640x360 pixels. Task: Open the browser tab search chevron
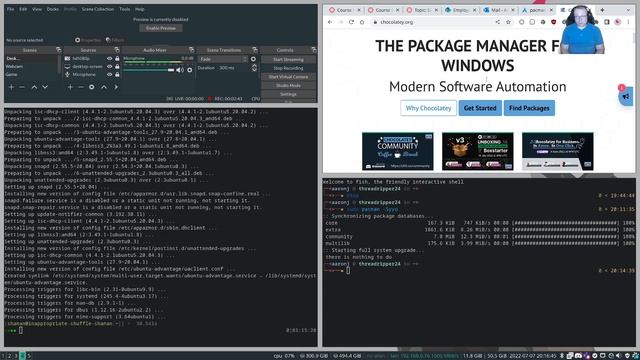coord(629,10)
